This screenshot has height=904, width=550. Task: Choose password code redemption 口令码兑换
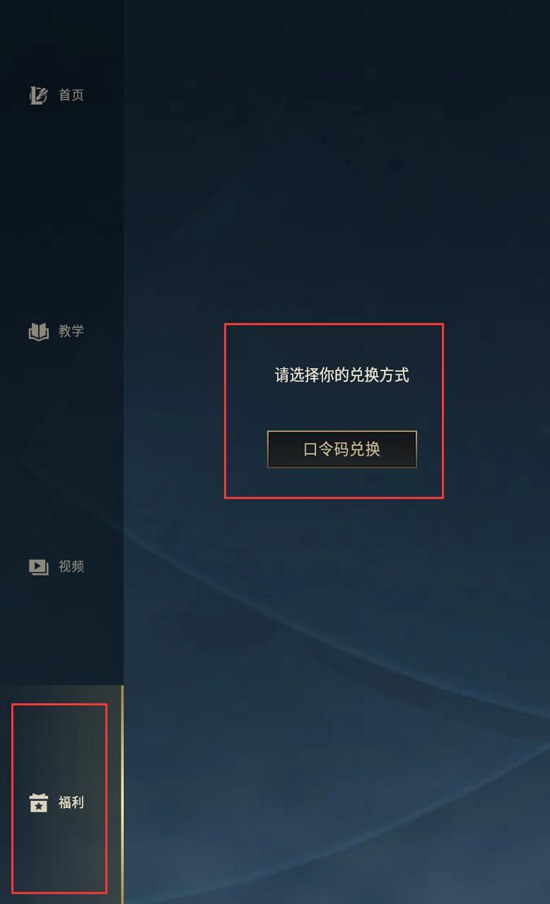(342, 449)
